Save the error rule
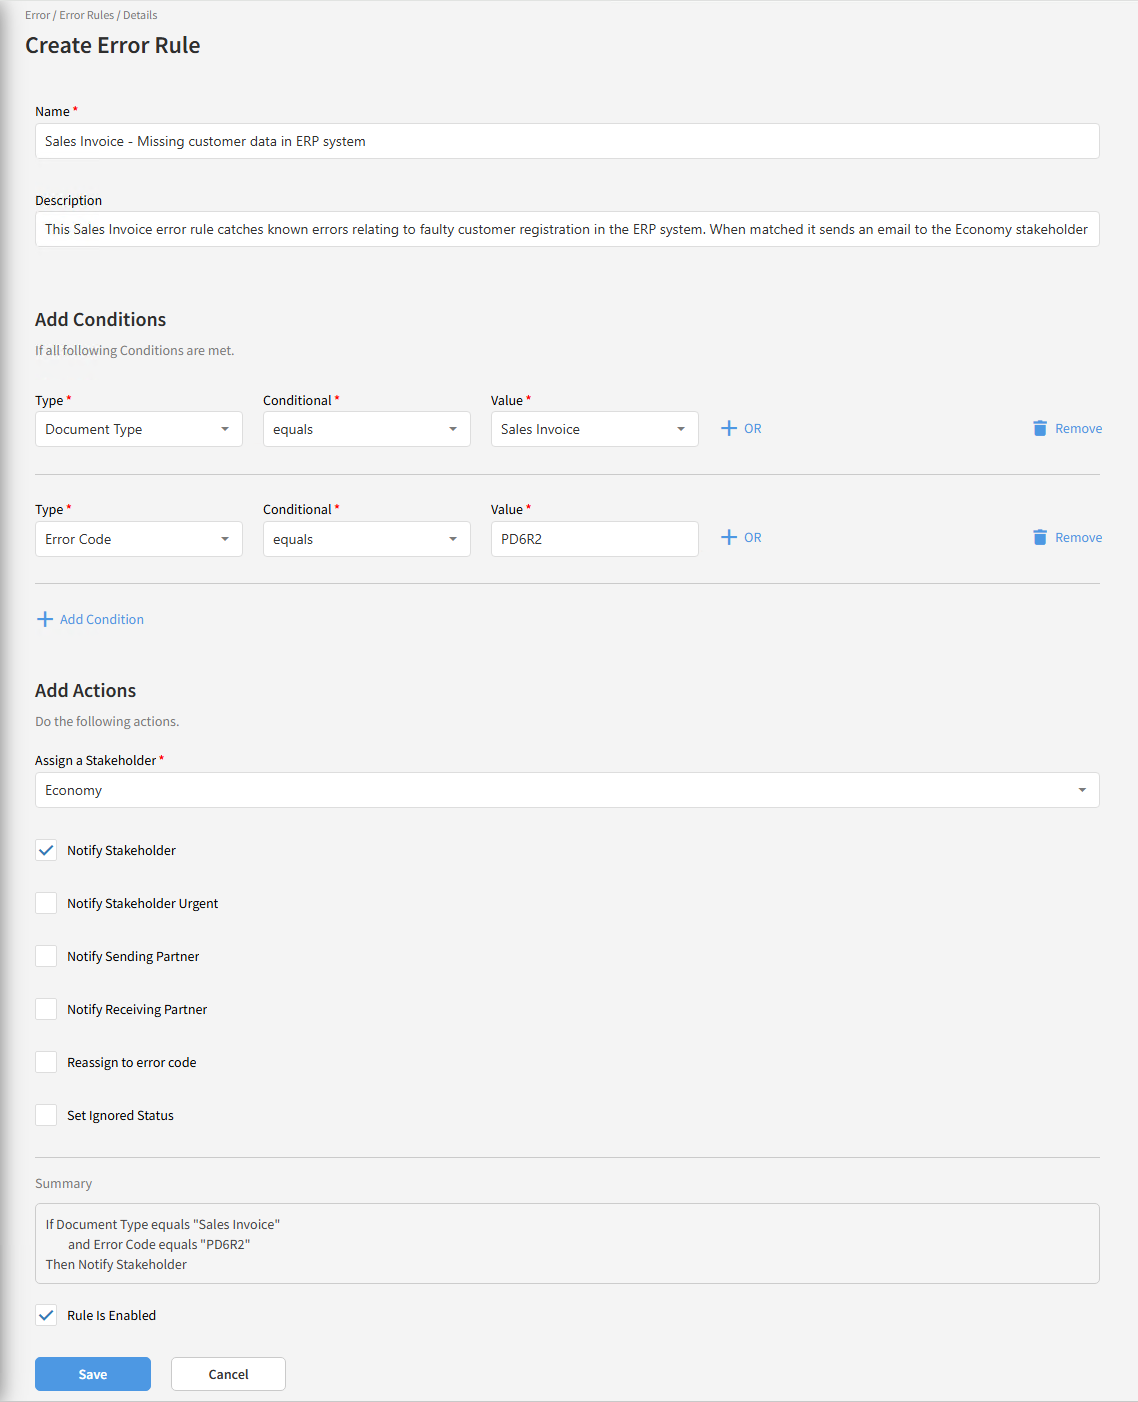Screen dimensions: 1138x1402 pyautogui.click(x=93, y=1375)
